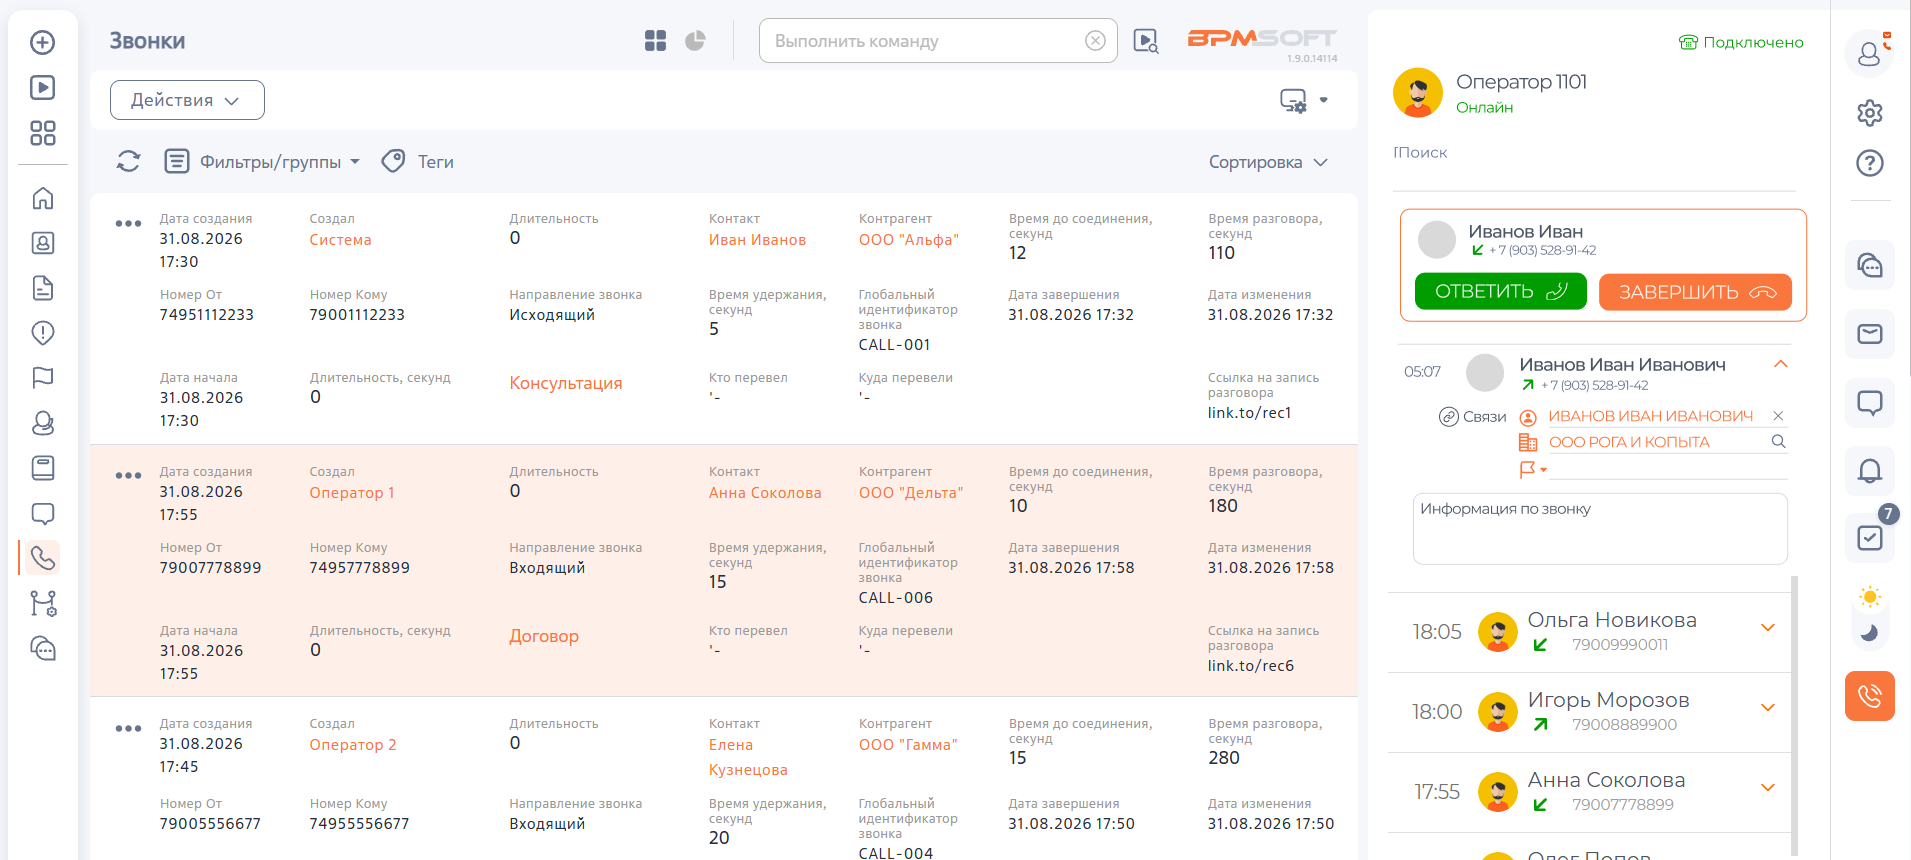The width and height of the screenshot is (1911, 860).
Task: Click the Поиск field in phone panel
Action: tap(1594, 153)
